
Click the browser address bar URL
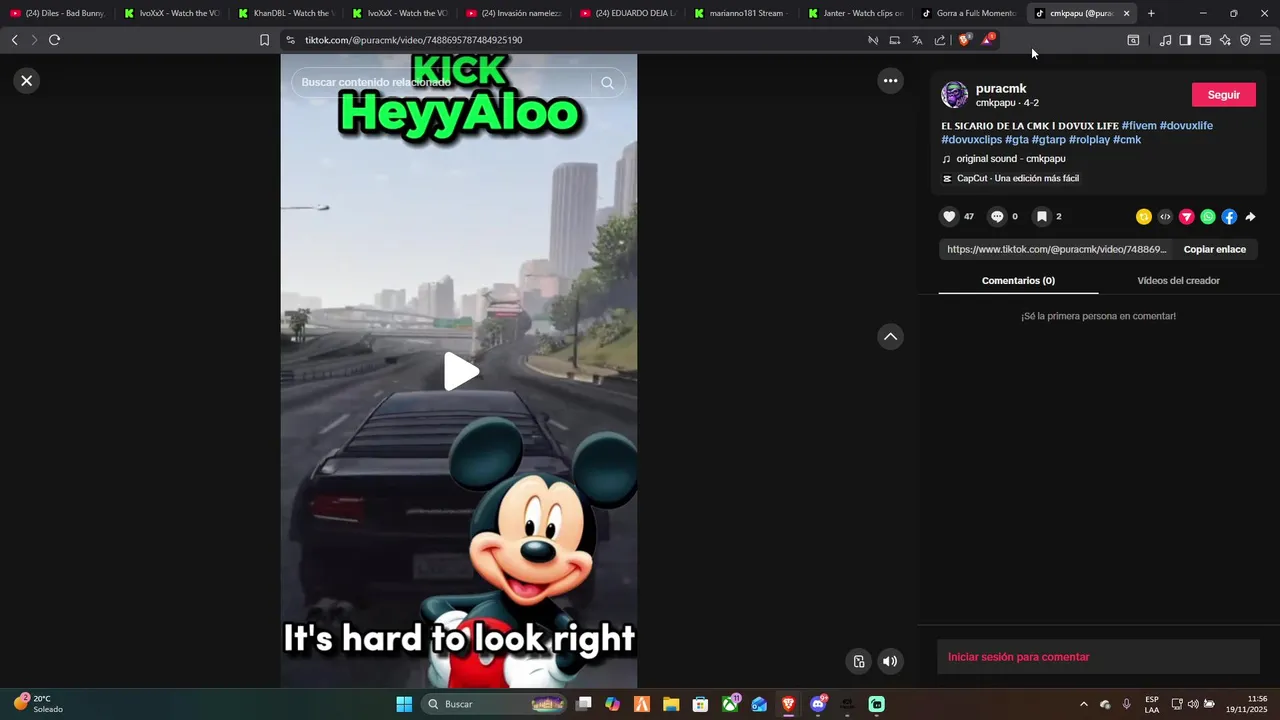coord(414,40)
